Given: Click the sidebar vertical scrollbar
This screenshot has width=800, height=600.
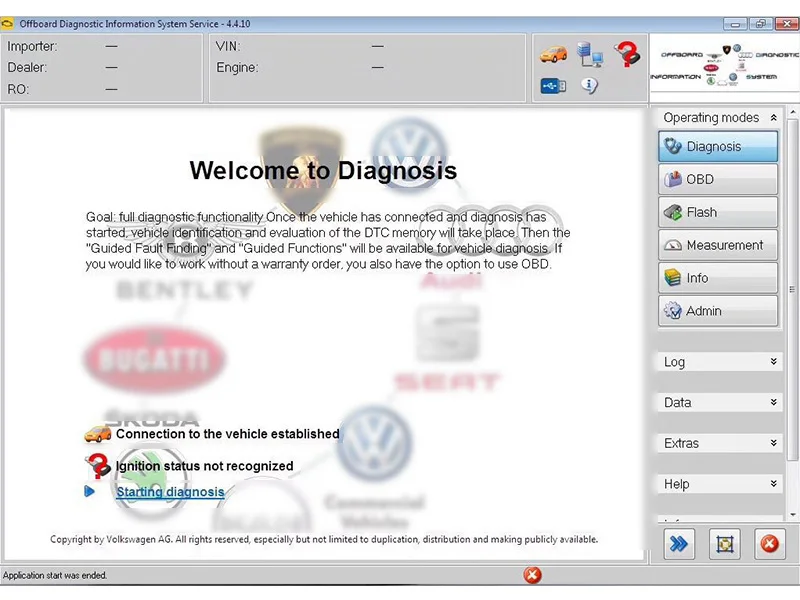Looking at the screenshot, I should point(792,289).
